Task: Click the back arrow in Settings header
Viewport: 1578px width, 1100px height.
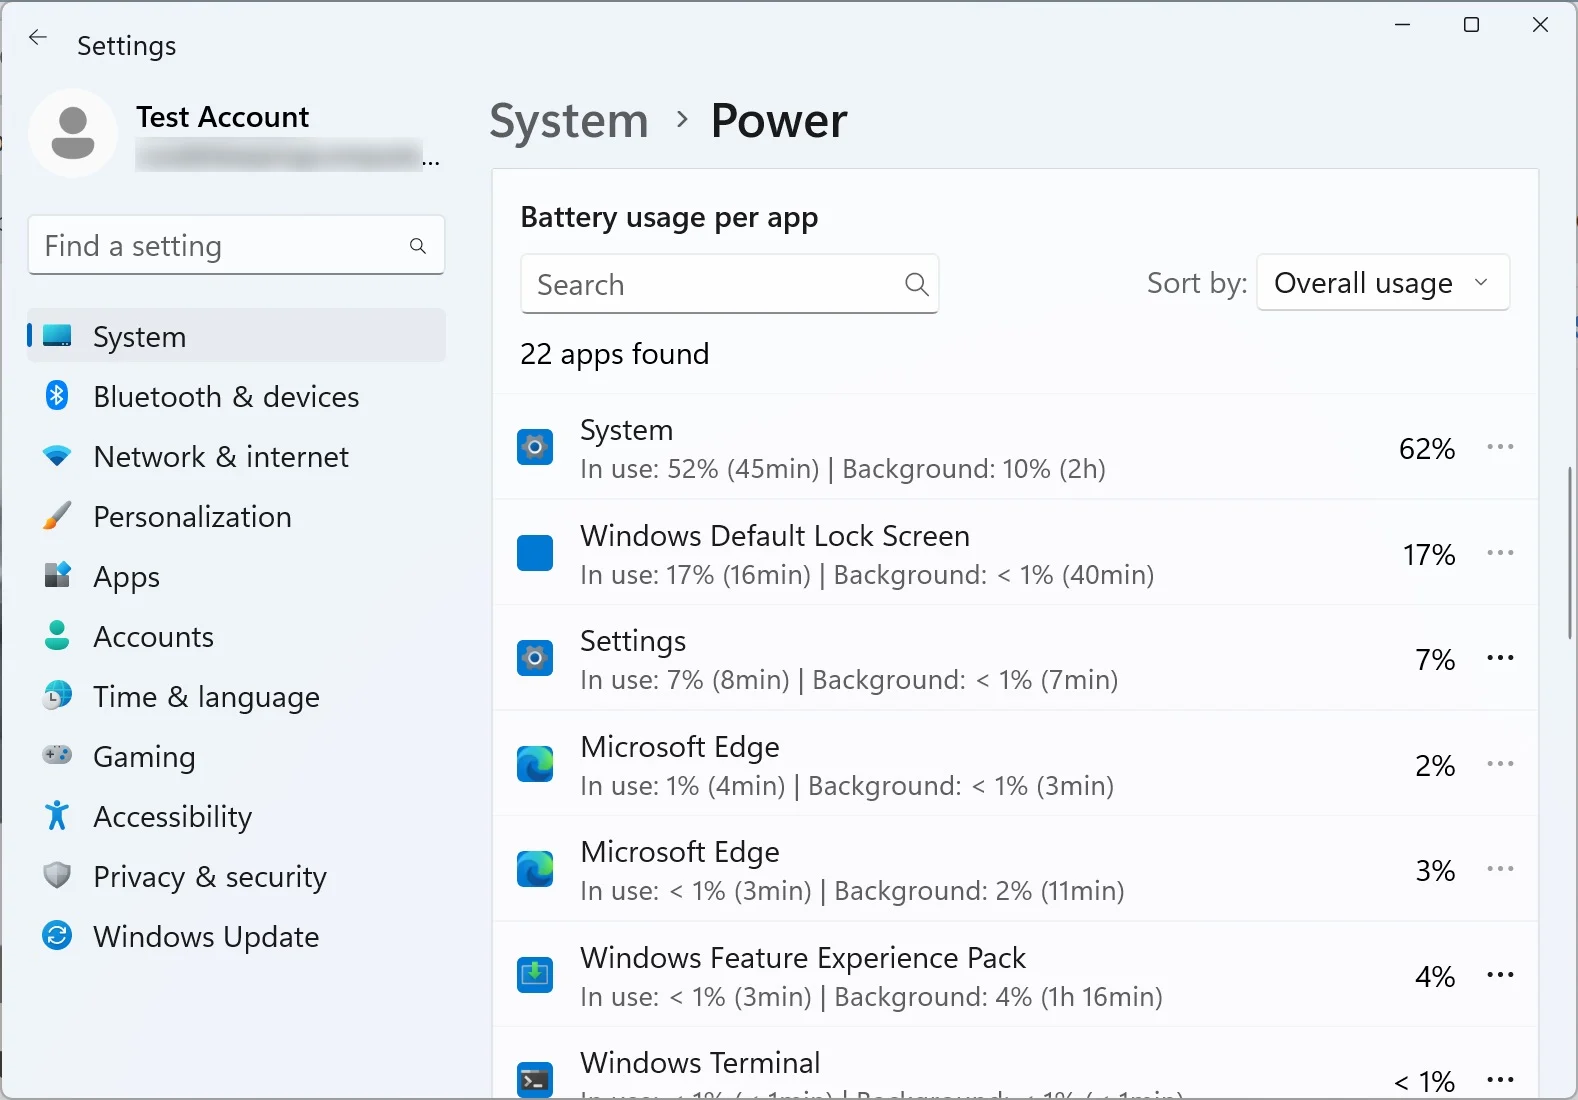Action: pos(38,38)
